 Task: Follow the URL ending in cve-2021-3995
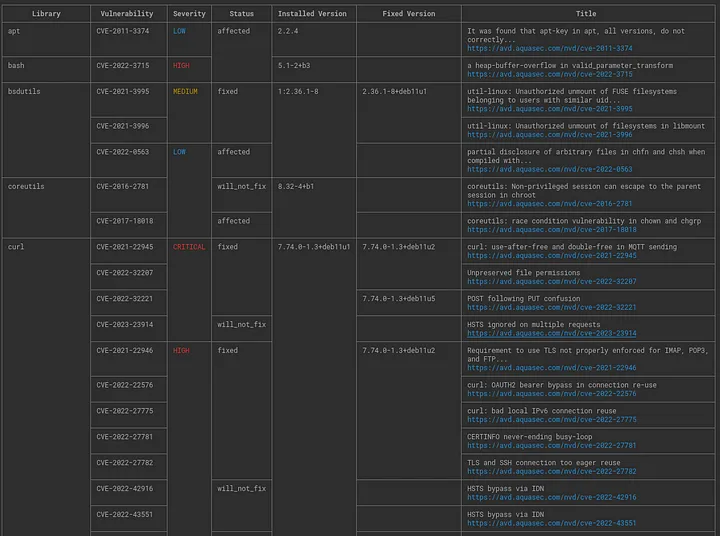pos(550,109)
